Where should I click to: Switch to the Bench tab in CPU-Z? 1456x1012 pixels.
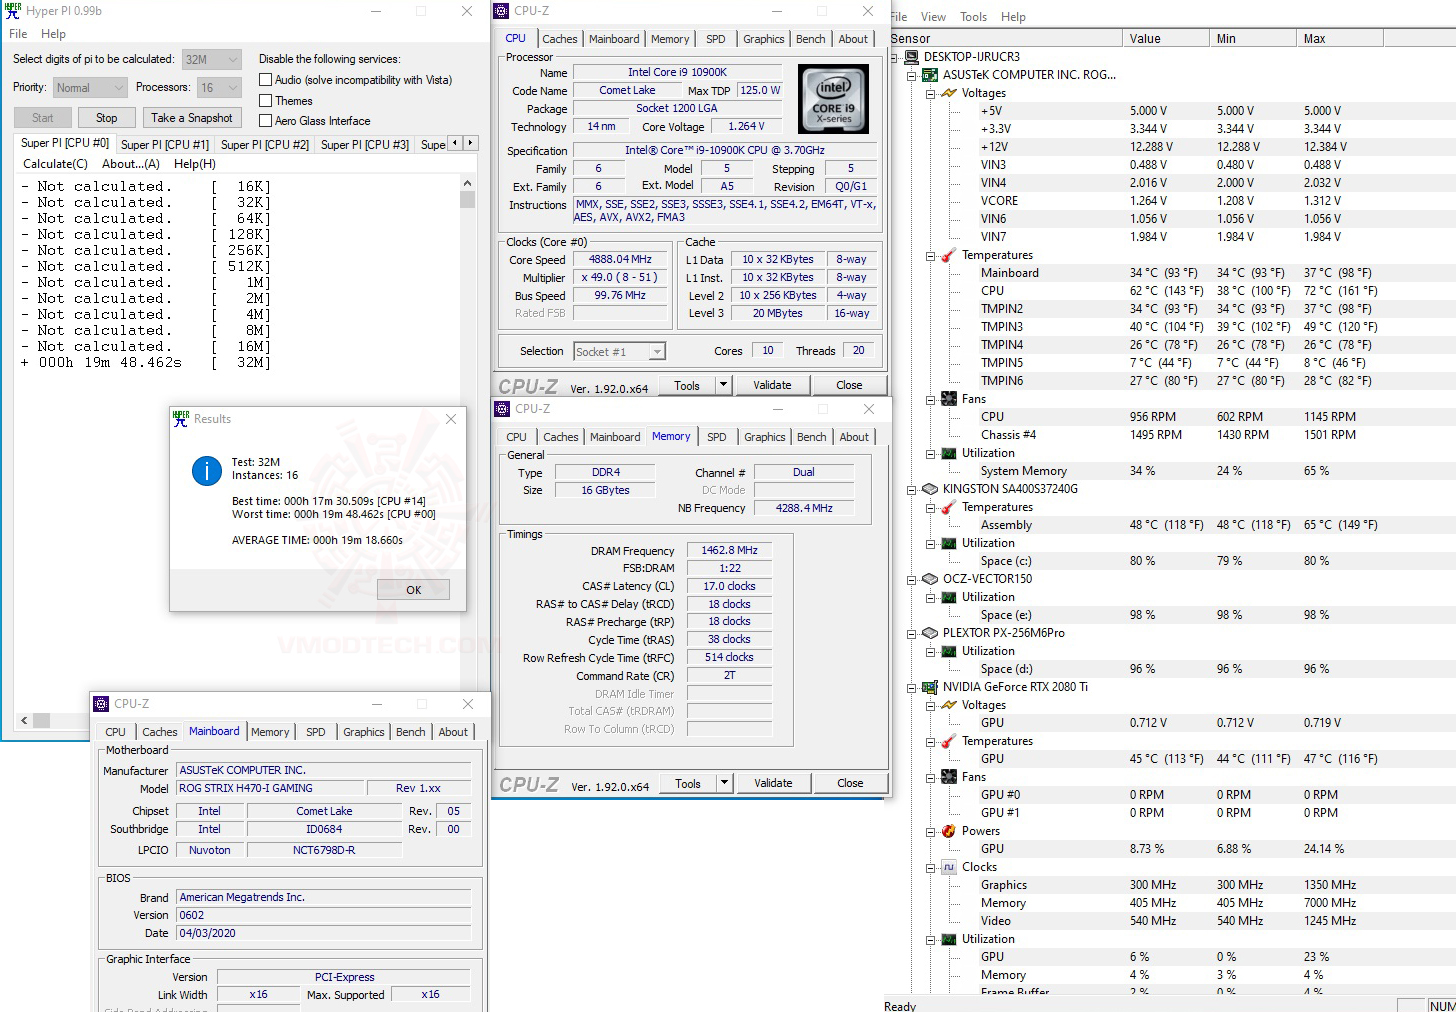click(810, 38)
